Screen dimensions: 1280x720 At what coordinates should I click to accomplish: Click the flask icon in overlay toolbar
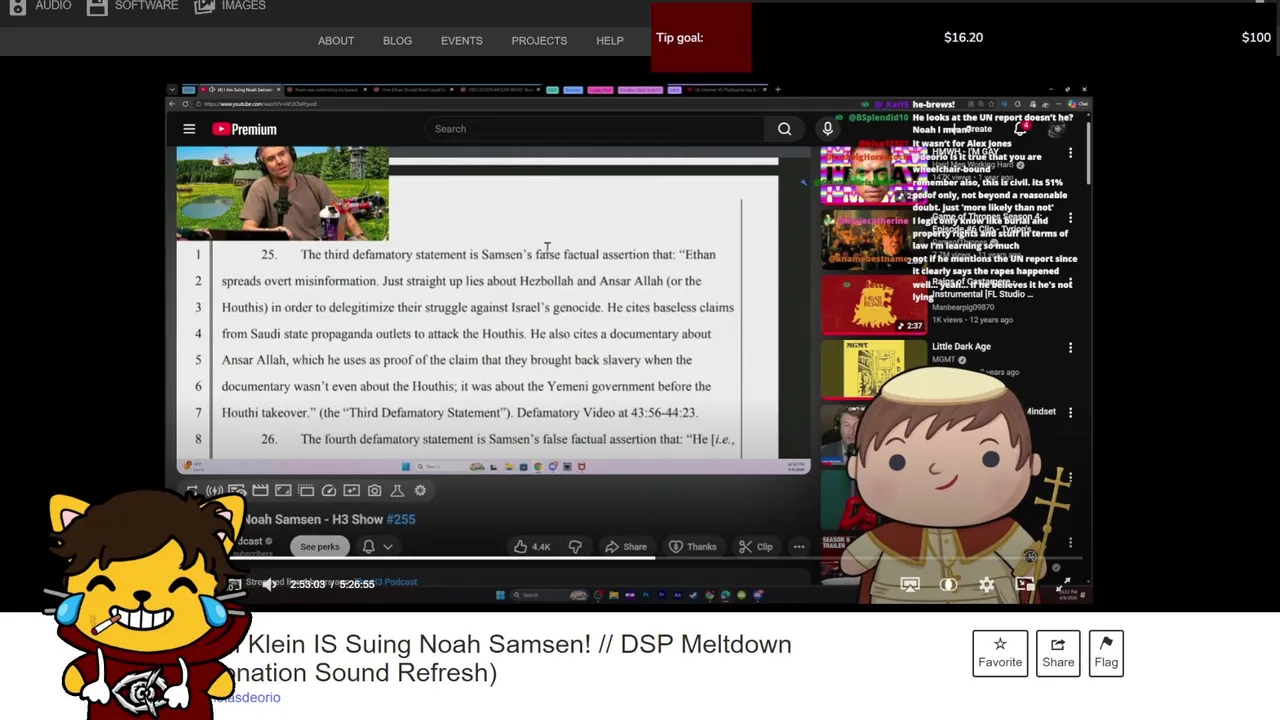point(397,490)
